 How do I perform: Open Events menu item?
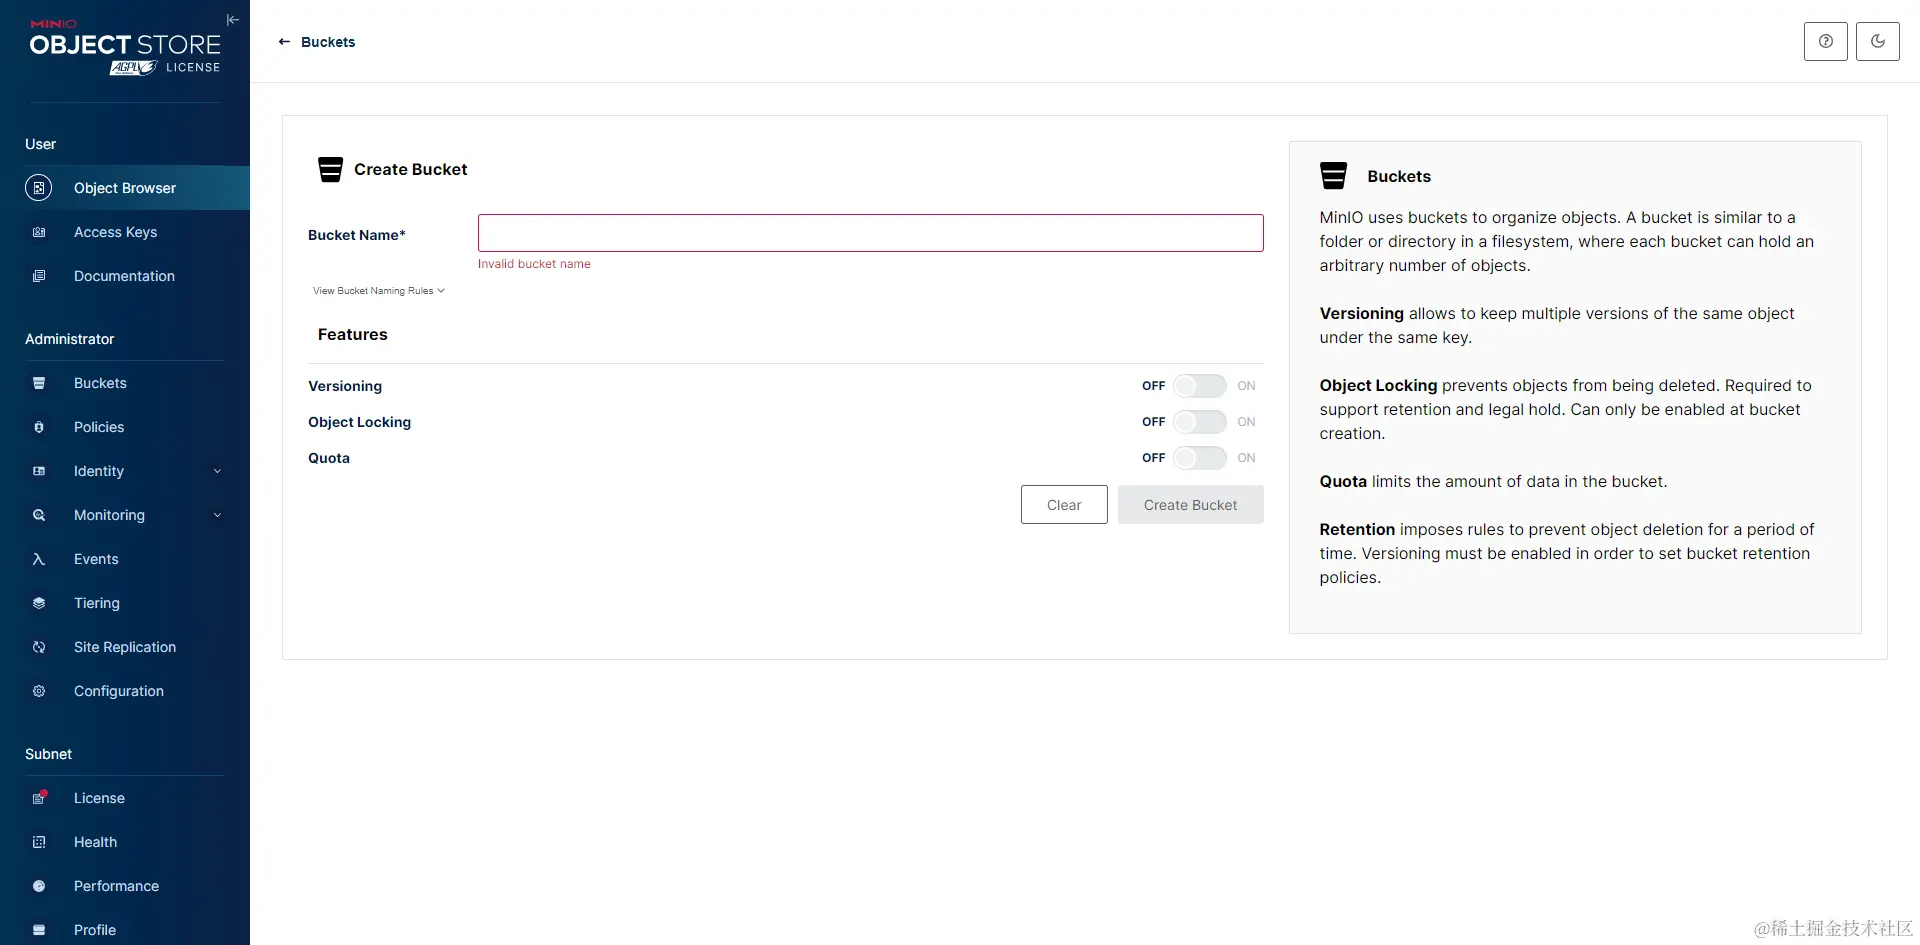click(x=125, y=559)
